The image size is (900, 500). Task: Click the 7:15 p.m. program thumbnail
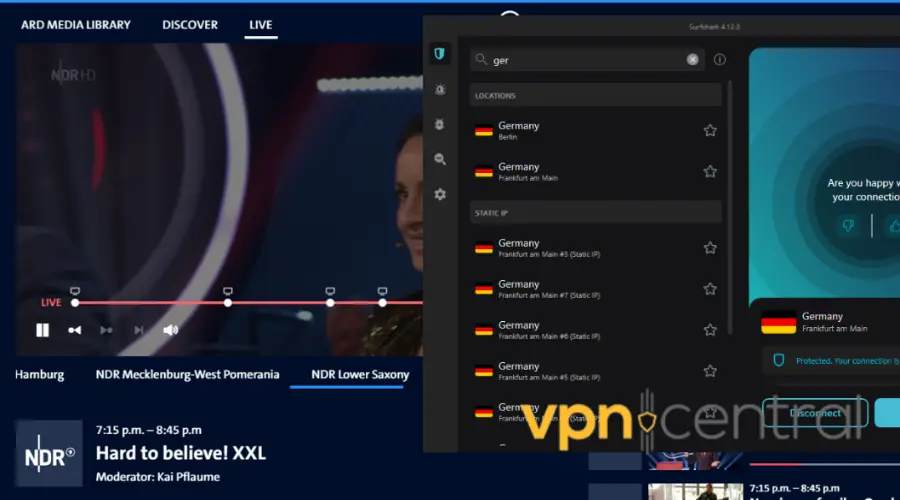click(695, 491)
